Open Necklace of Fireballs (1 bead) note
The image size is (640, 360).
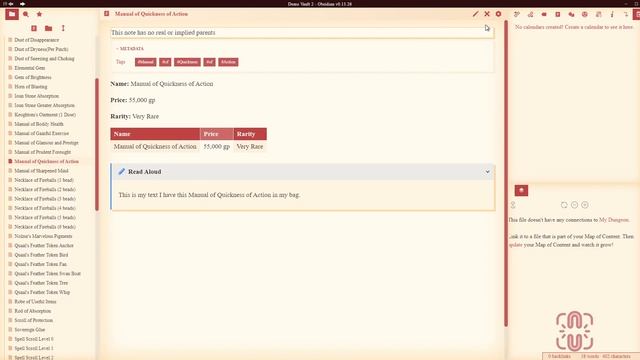pos(44,180)
